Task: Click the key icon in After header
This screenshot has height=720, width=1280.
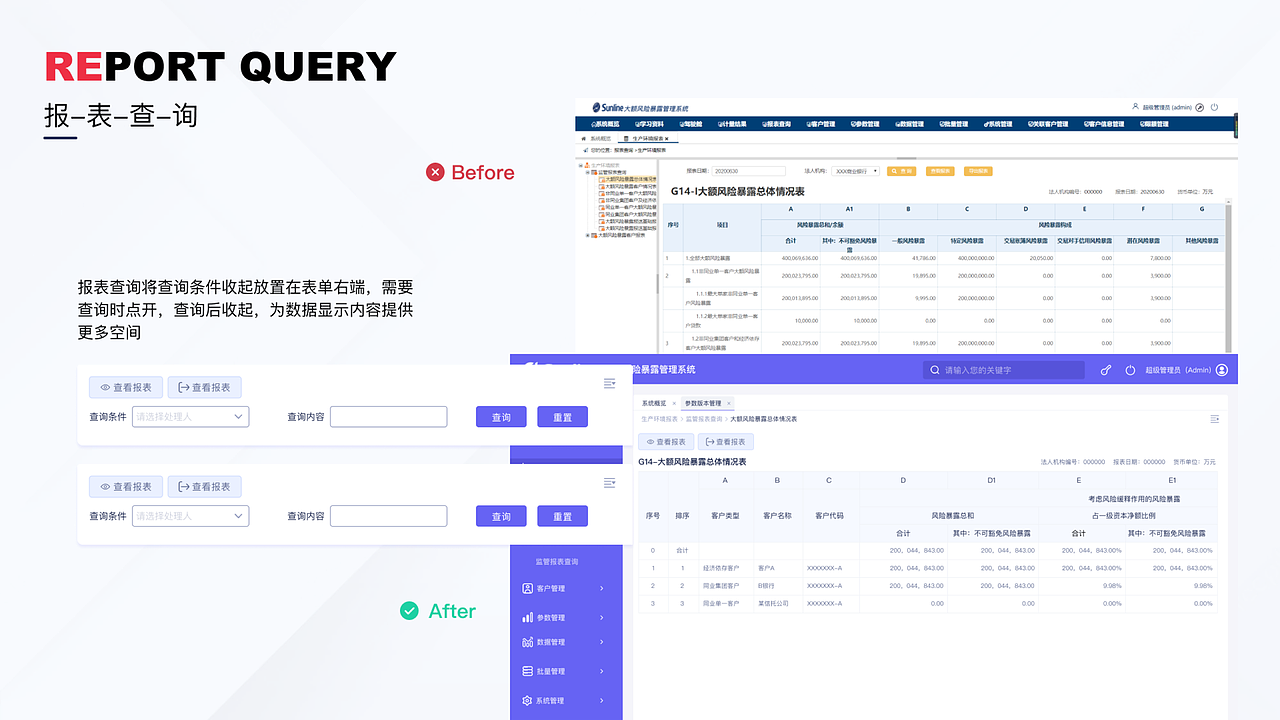Action: point(1106,370)
